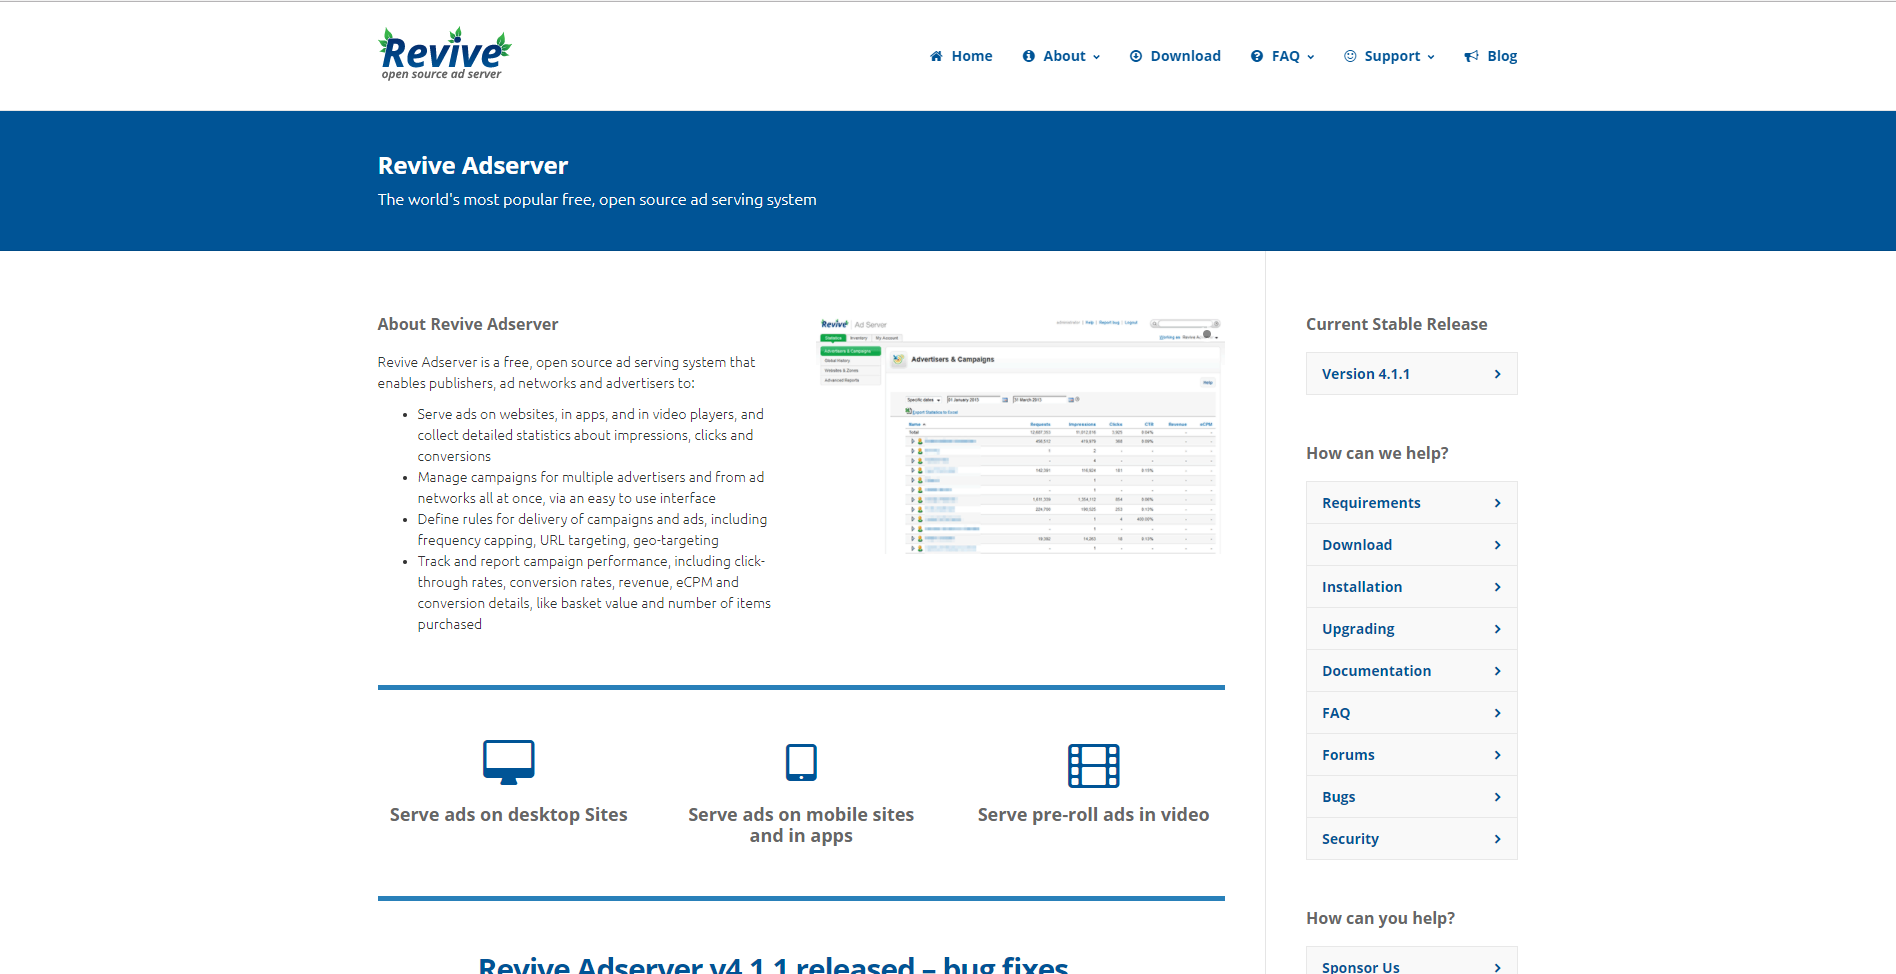The width and height of the screenshot is (1896, 974).
Task: Click Serve ads on desktop Sites heading
Action: 509,815
